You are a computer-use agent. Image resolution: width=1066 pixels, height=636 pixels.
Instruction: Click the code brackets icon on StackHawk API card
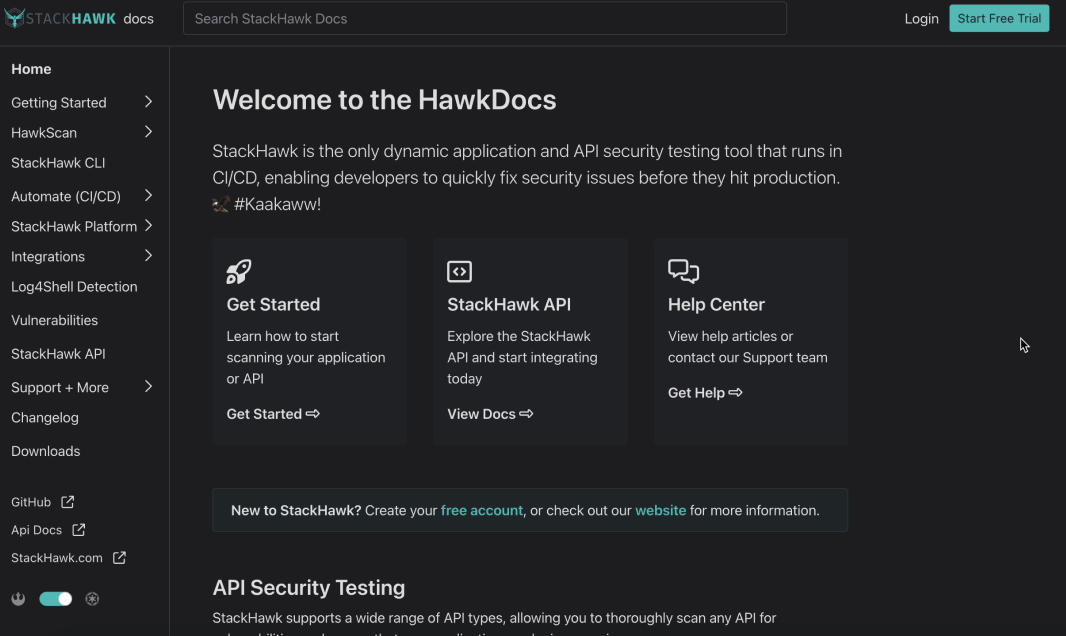[460, 271]
